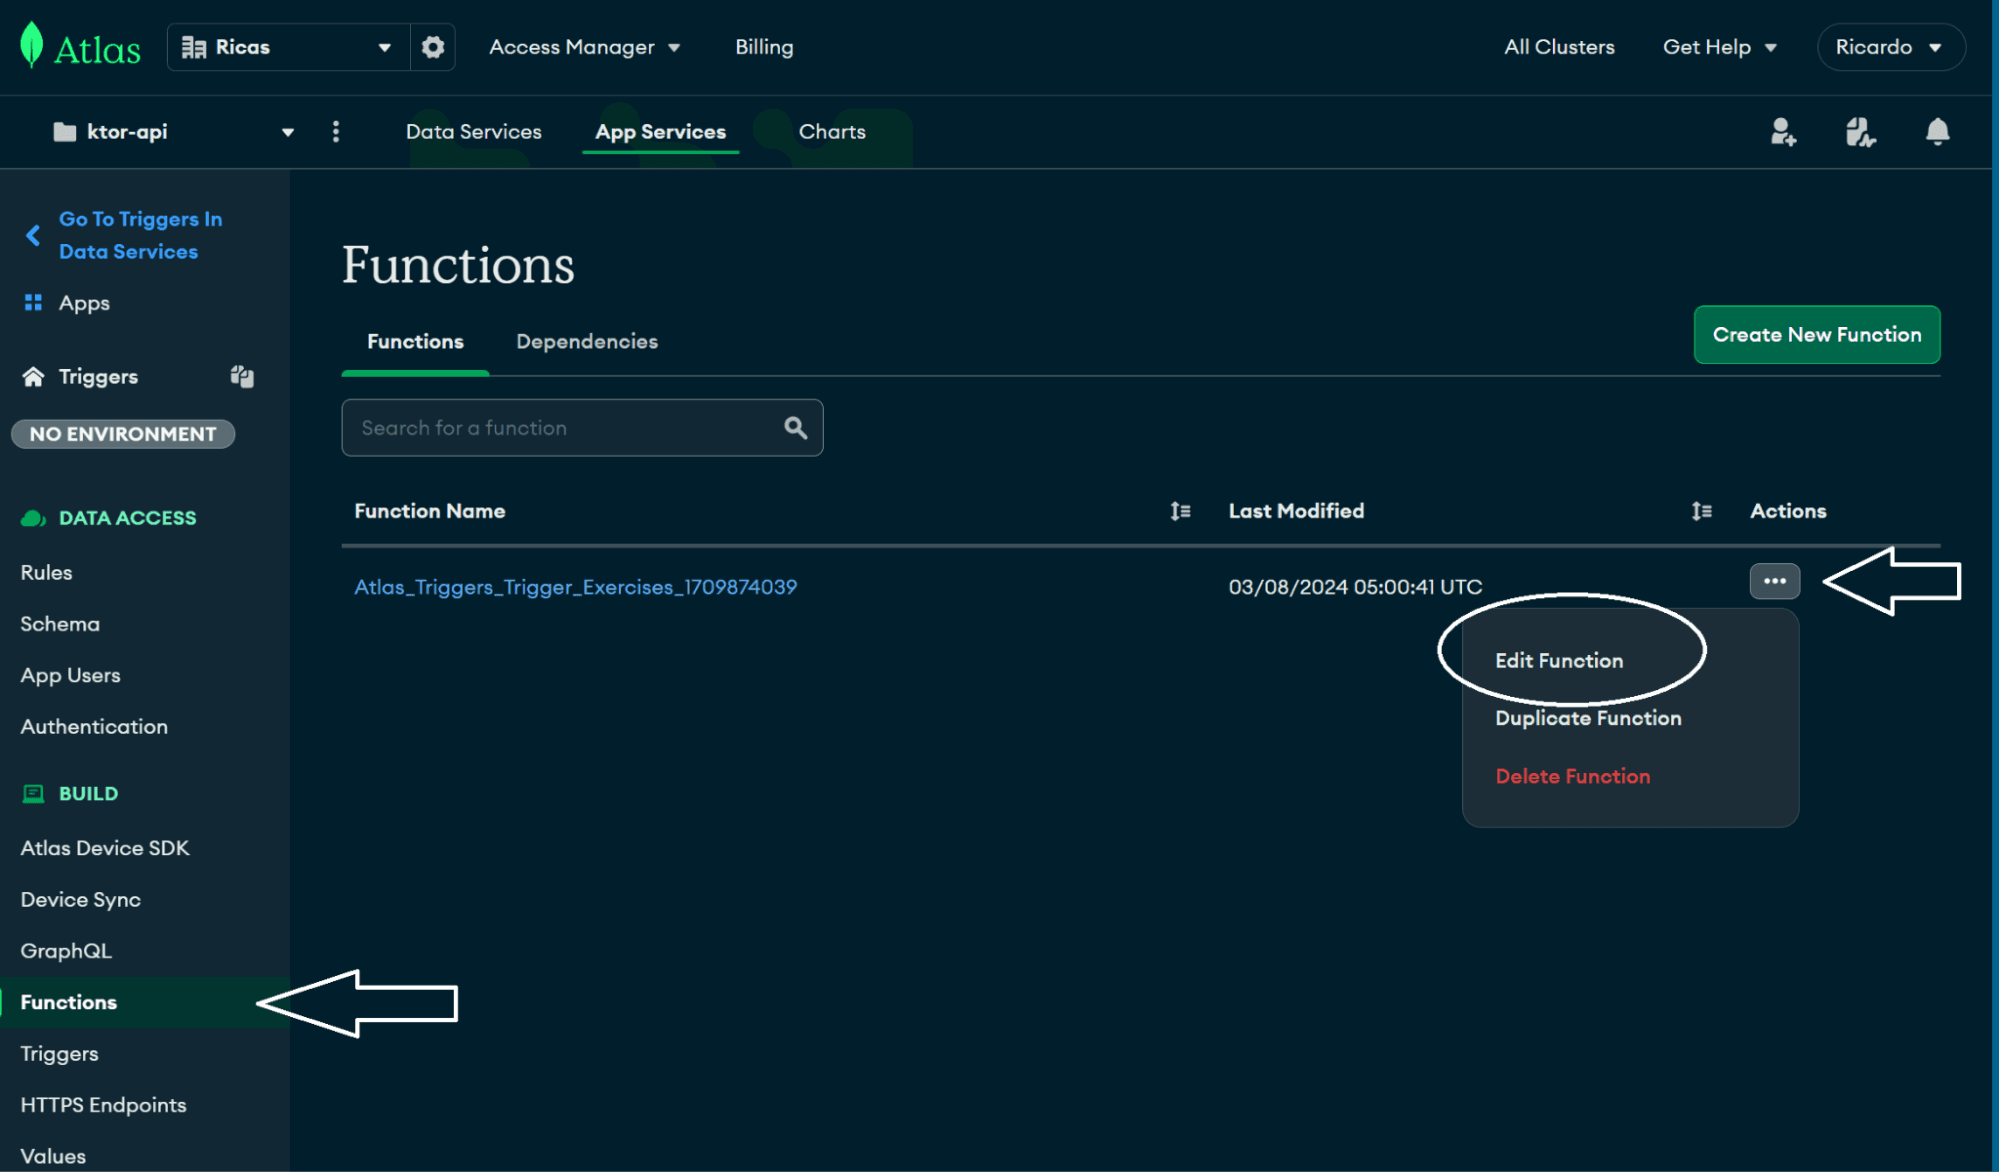Screen dimensions: 1999x1173
Task: Select Edit Function from context menu
Action: pos(1558,659)
